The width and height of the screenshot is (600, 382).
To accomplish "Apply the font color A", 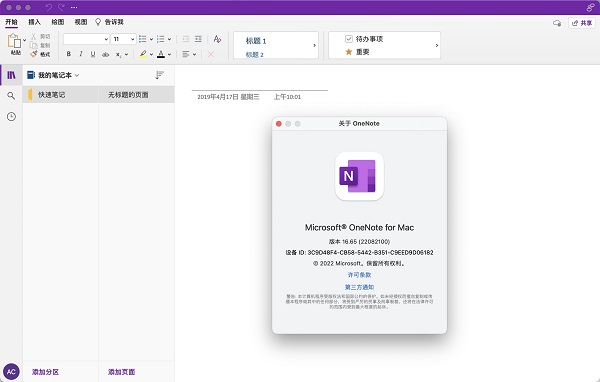I will click(x=161, y=54).
